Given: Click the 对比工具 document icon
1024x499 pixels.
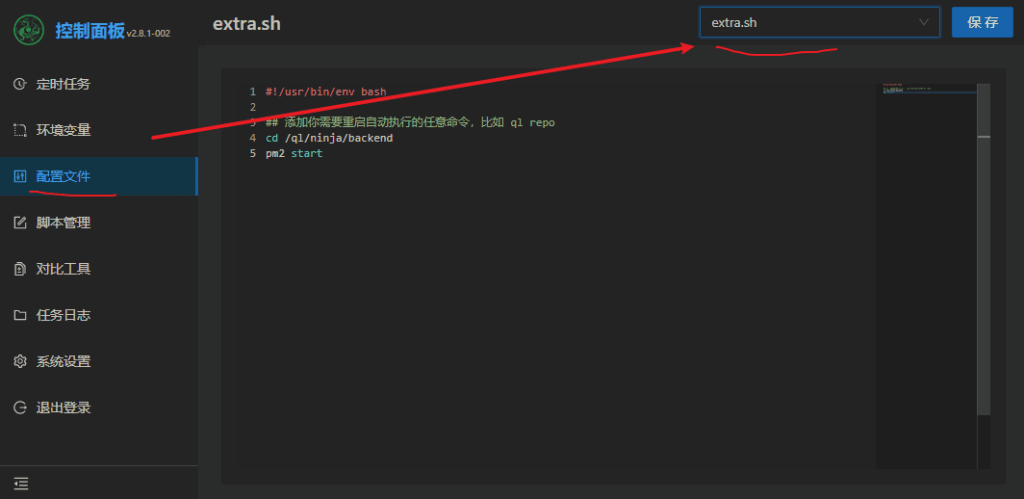Looking at the screenshot, I should [20, 269].
